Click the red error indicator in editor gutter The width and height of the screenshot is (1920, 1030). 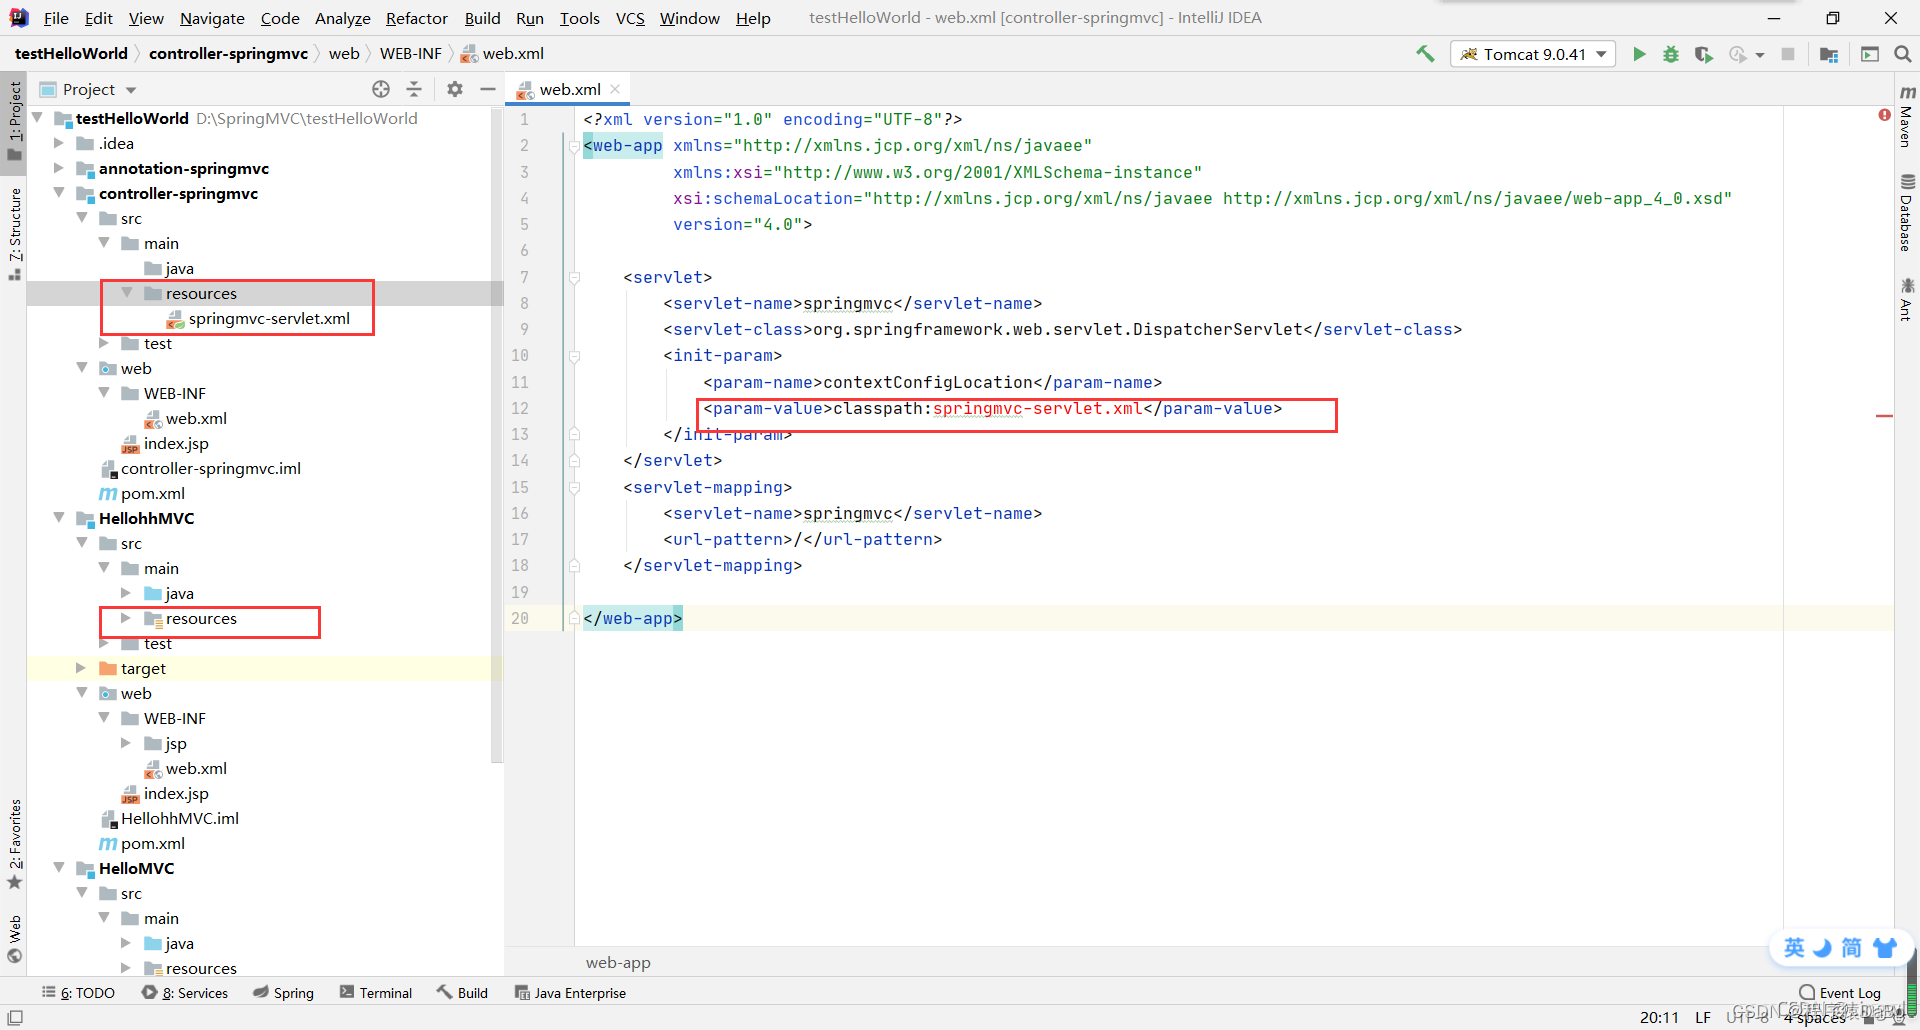point(1884,116)
